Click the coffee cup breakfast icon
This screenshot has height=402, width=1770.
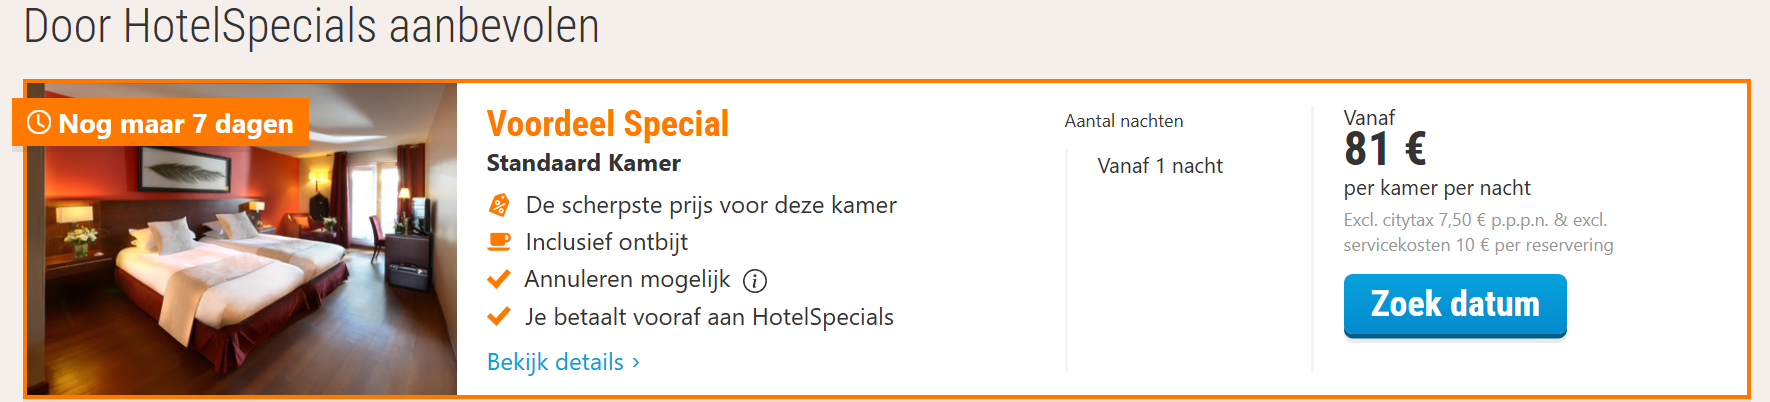pyautogui.click(x=499, y=242)
